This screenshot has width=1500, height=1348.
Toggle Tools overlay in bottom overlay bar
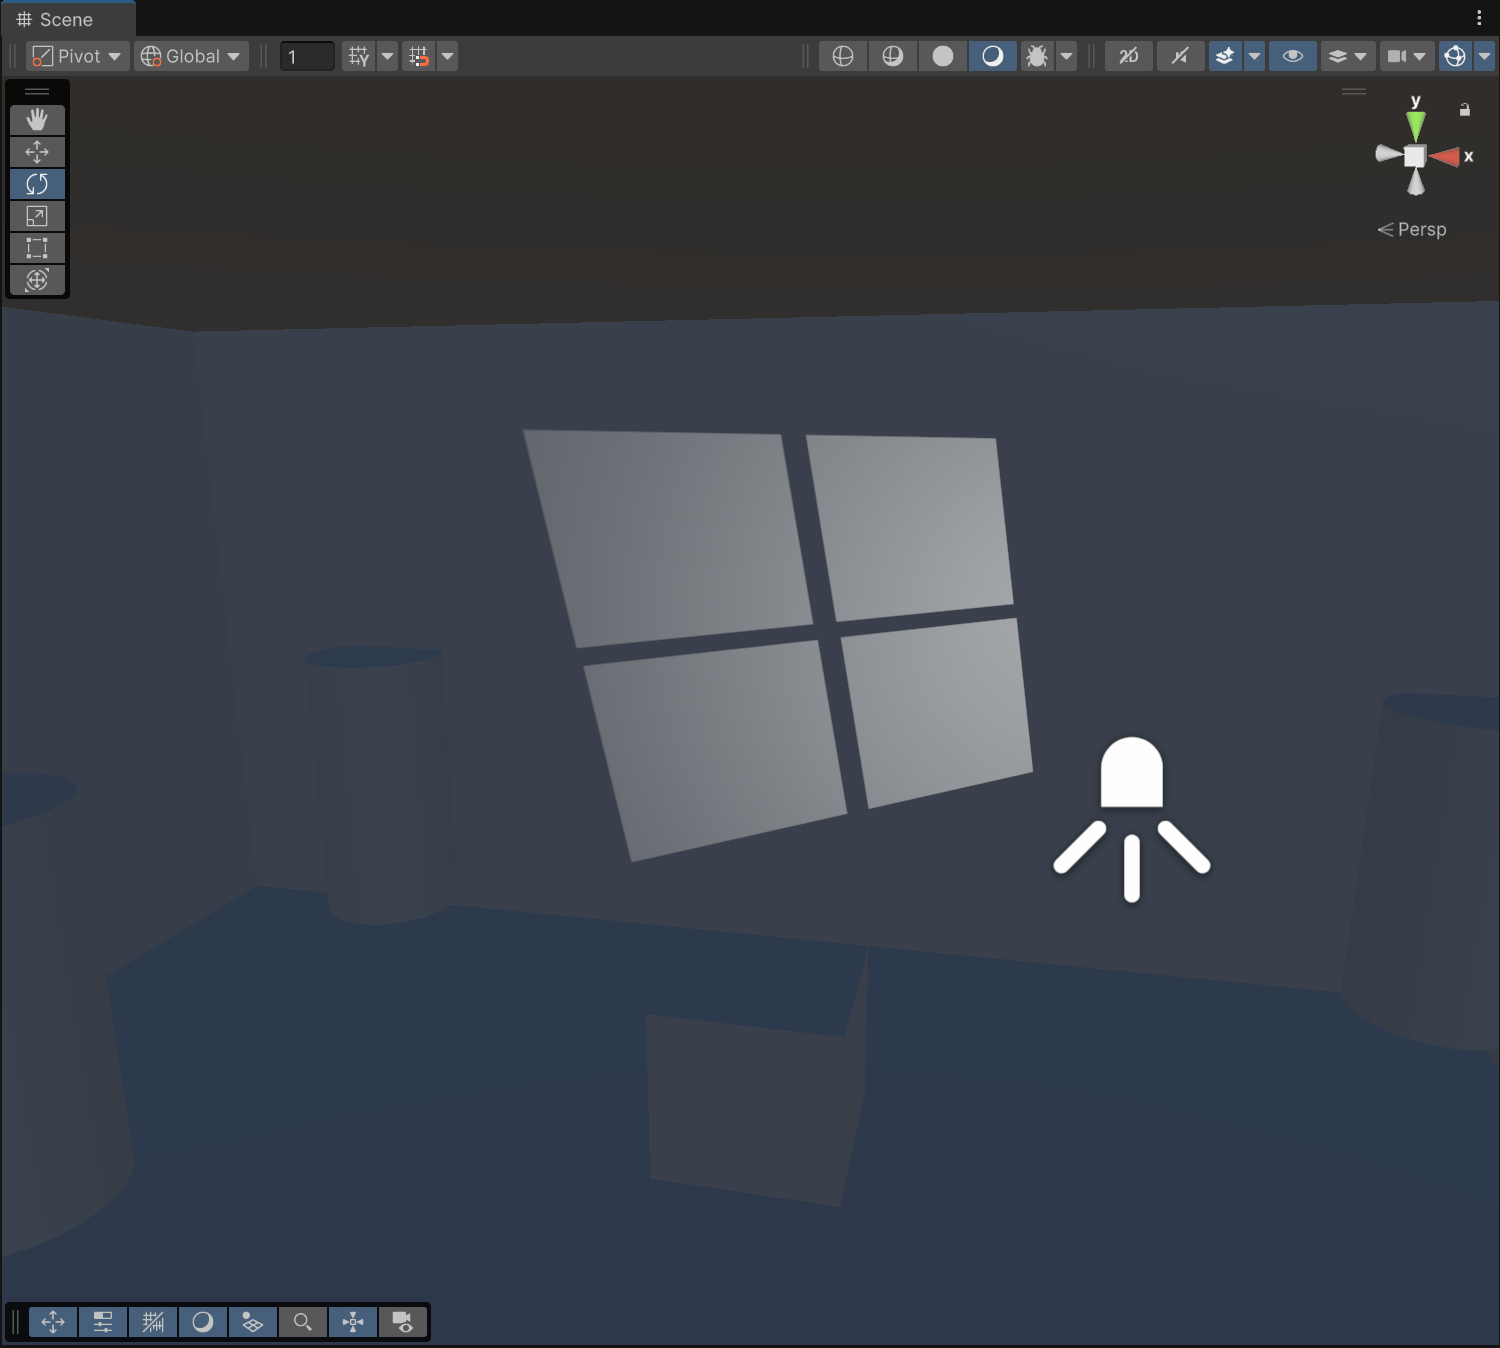[53, 1322]
